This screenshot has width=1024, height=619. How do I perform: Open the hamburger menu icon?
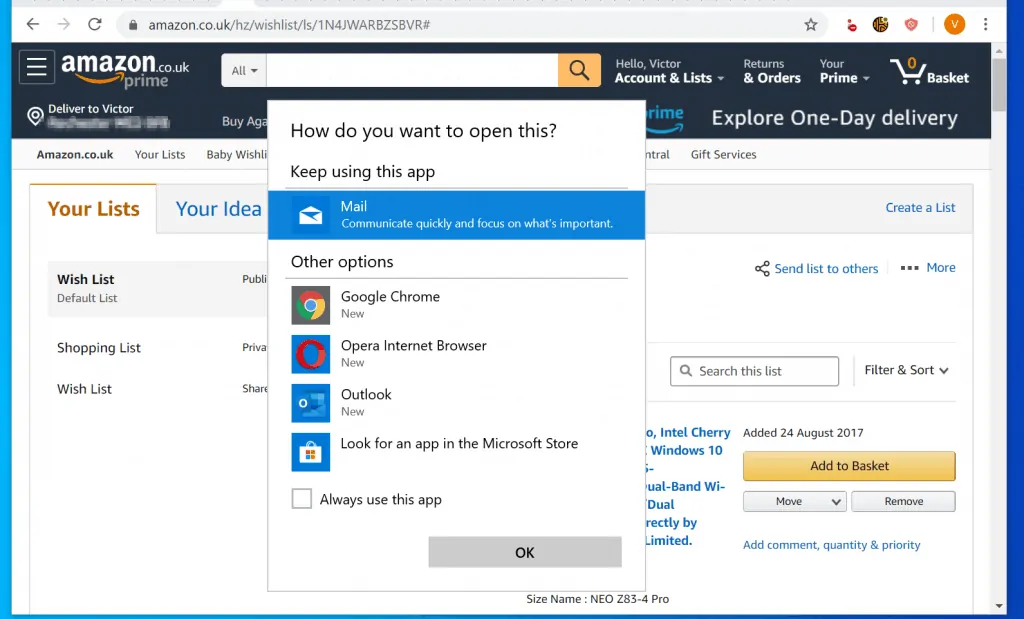(37, 68)
